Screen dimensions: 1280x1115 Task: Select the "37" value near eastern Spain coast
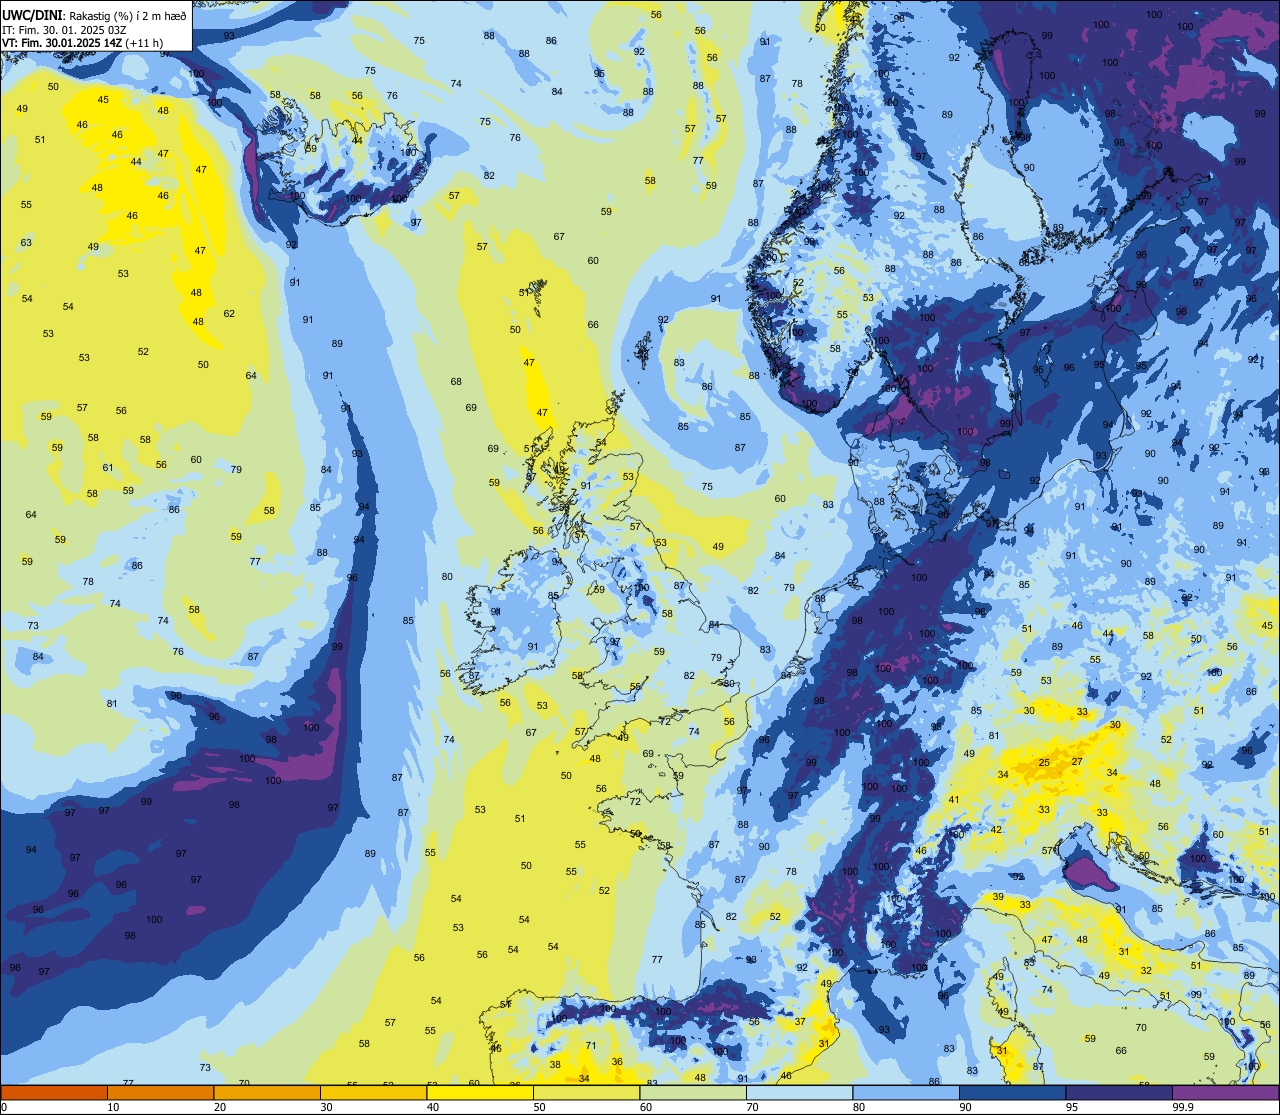point(800,1022)
